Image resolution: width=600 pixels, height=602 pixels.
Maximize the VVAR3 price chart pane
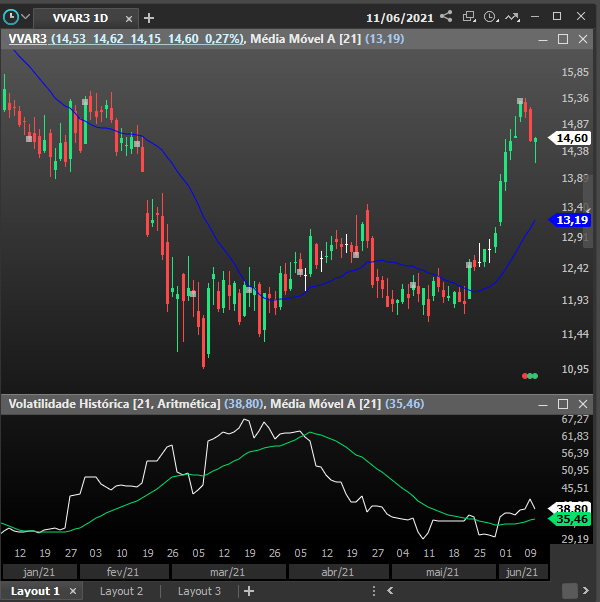pos(563,39)
